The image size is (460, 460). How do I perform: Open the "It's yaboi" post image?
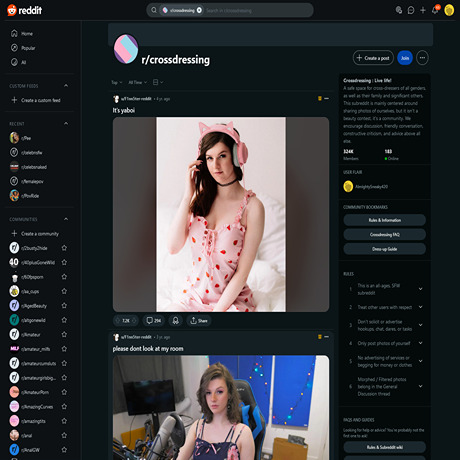click(221, 214)
